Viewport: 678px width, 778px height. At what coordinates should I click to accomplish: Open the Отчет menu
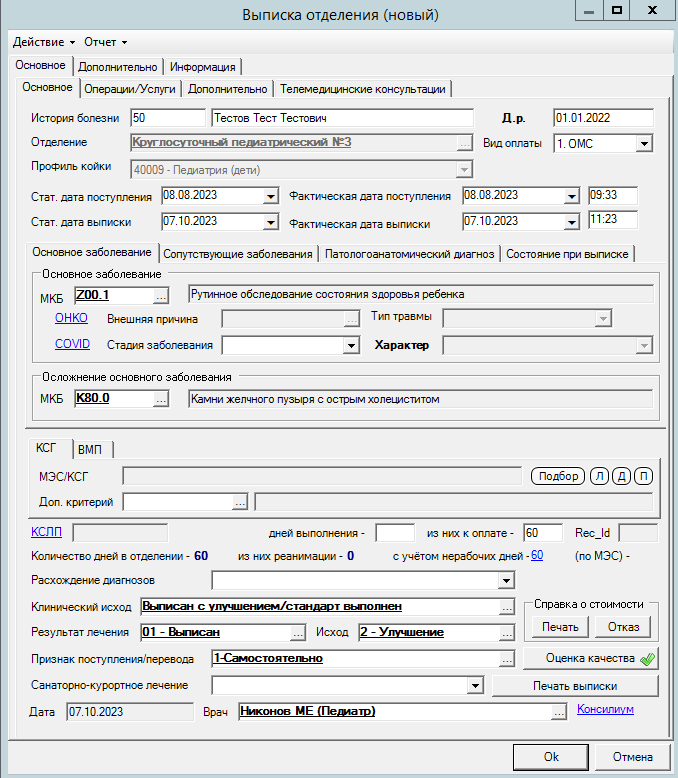point(105,42)
